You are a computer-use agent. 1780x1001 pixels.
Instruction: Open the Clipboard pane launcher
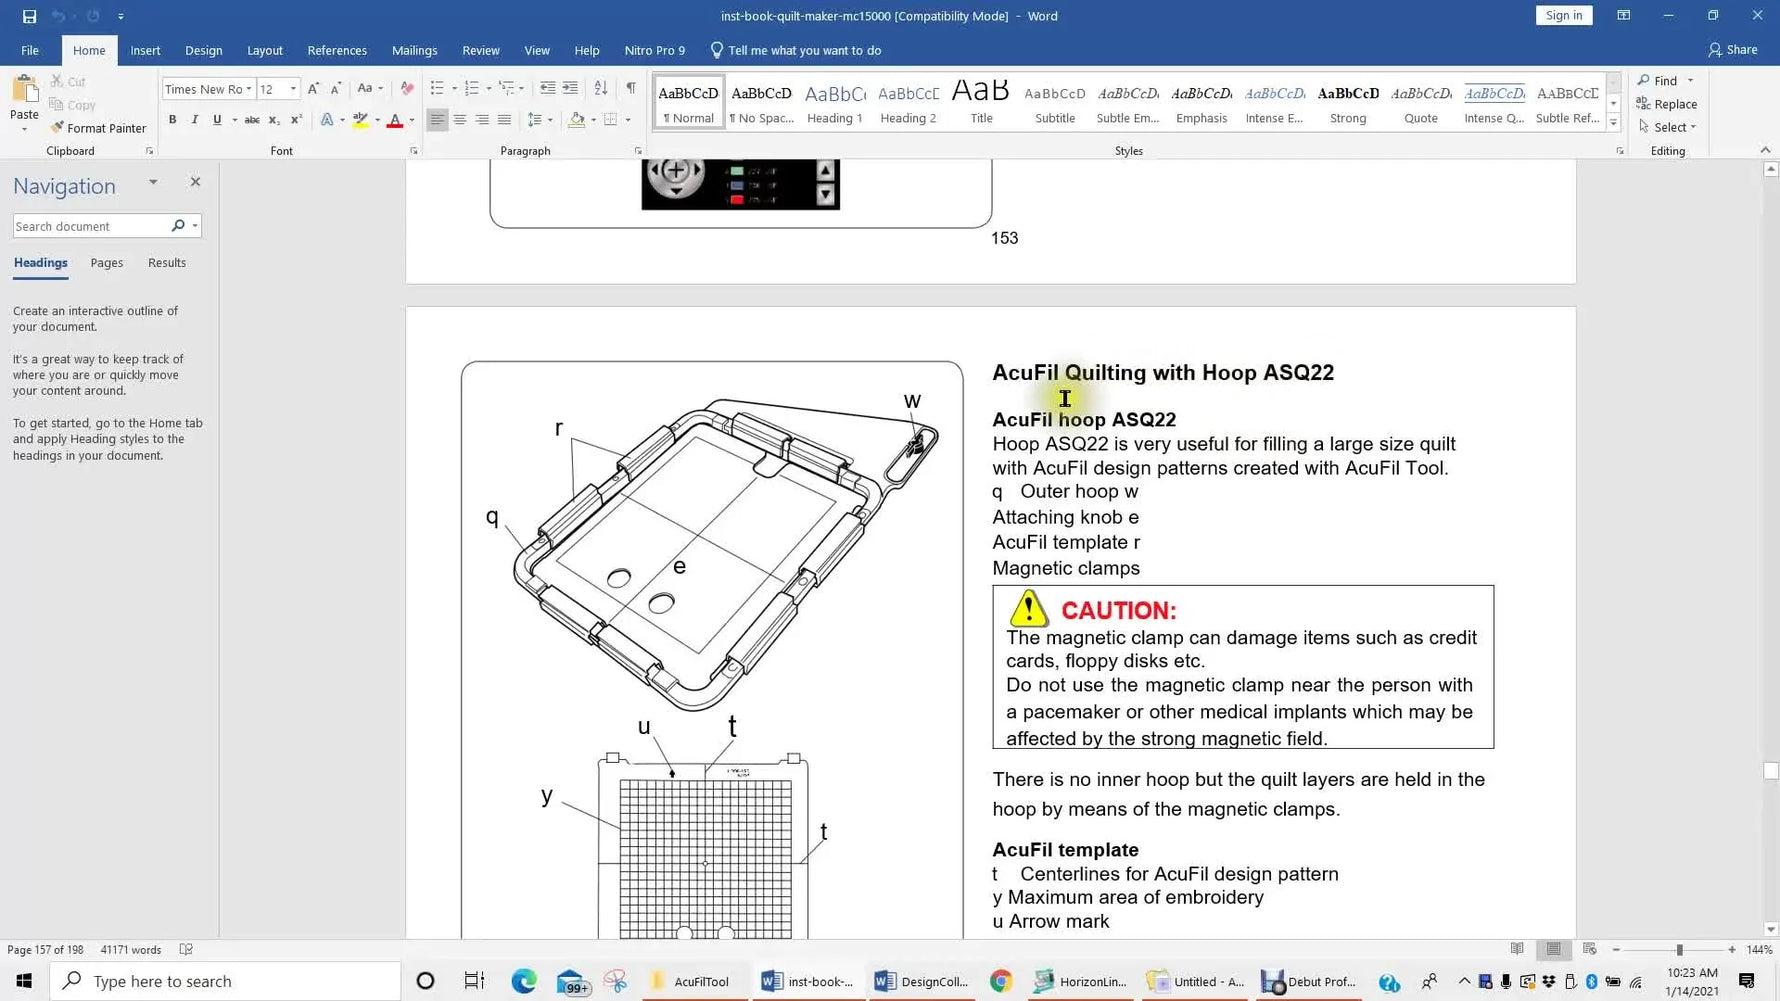coord(149,151)
